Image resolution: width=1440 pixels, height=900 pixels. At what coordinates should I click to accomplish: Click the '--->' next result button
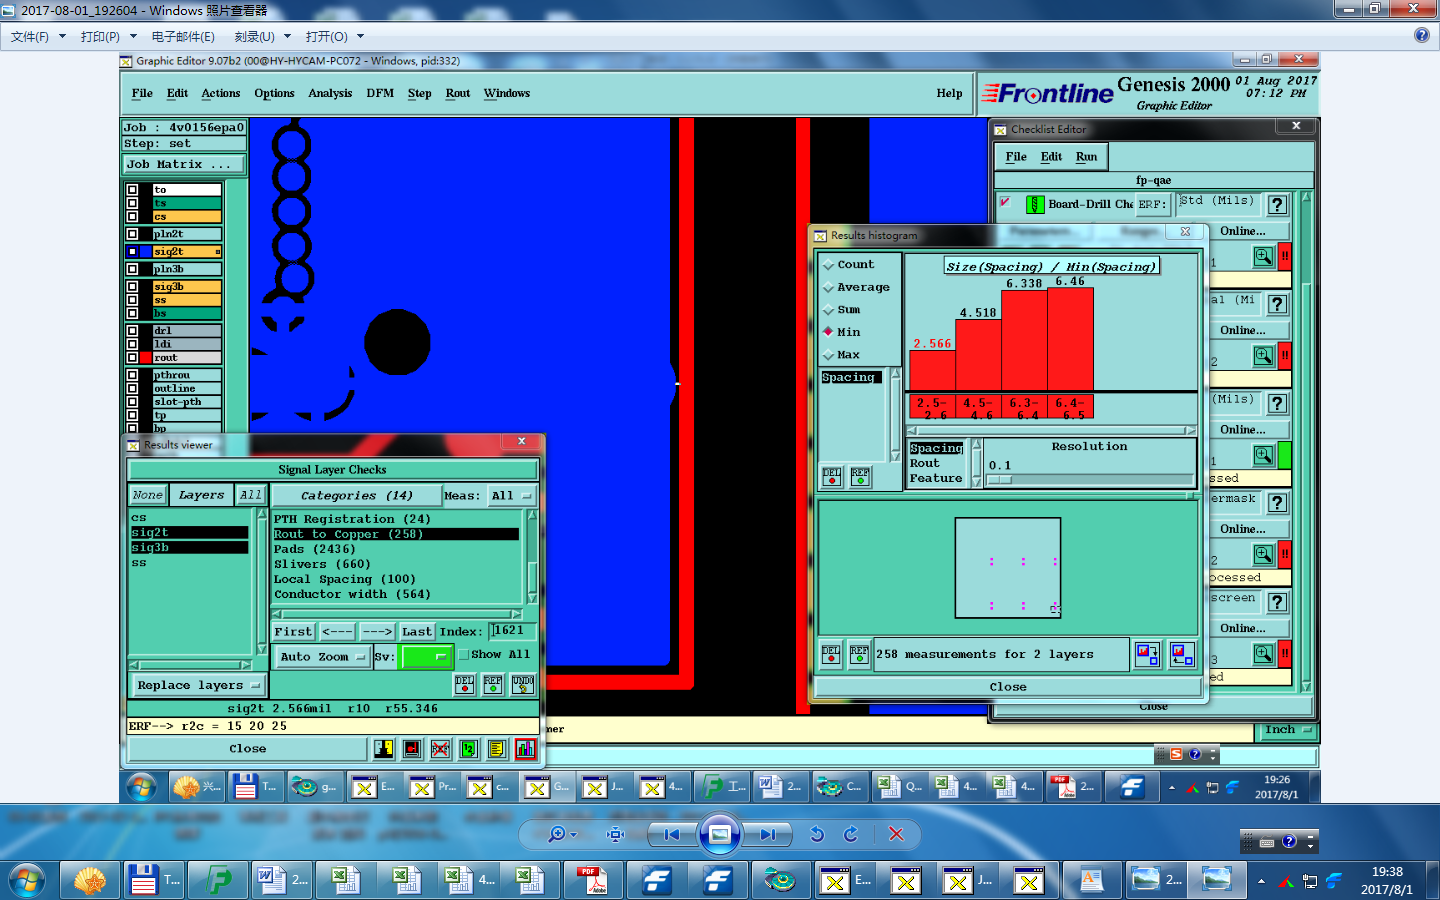pyautogui.click(x=377, y=631)
